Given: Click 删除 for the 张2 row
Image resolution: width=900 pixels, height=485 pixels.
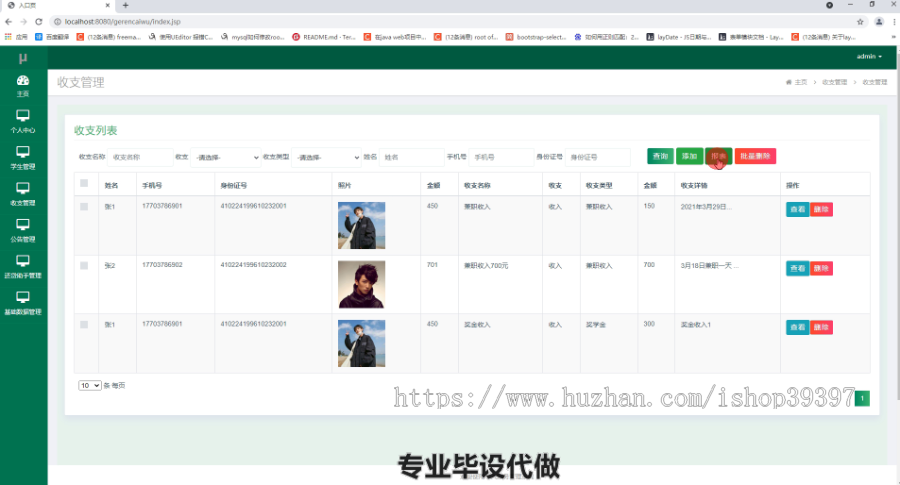Looking at the screenshot, I should [x=821, y=268].
